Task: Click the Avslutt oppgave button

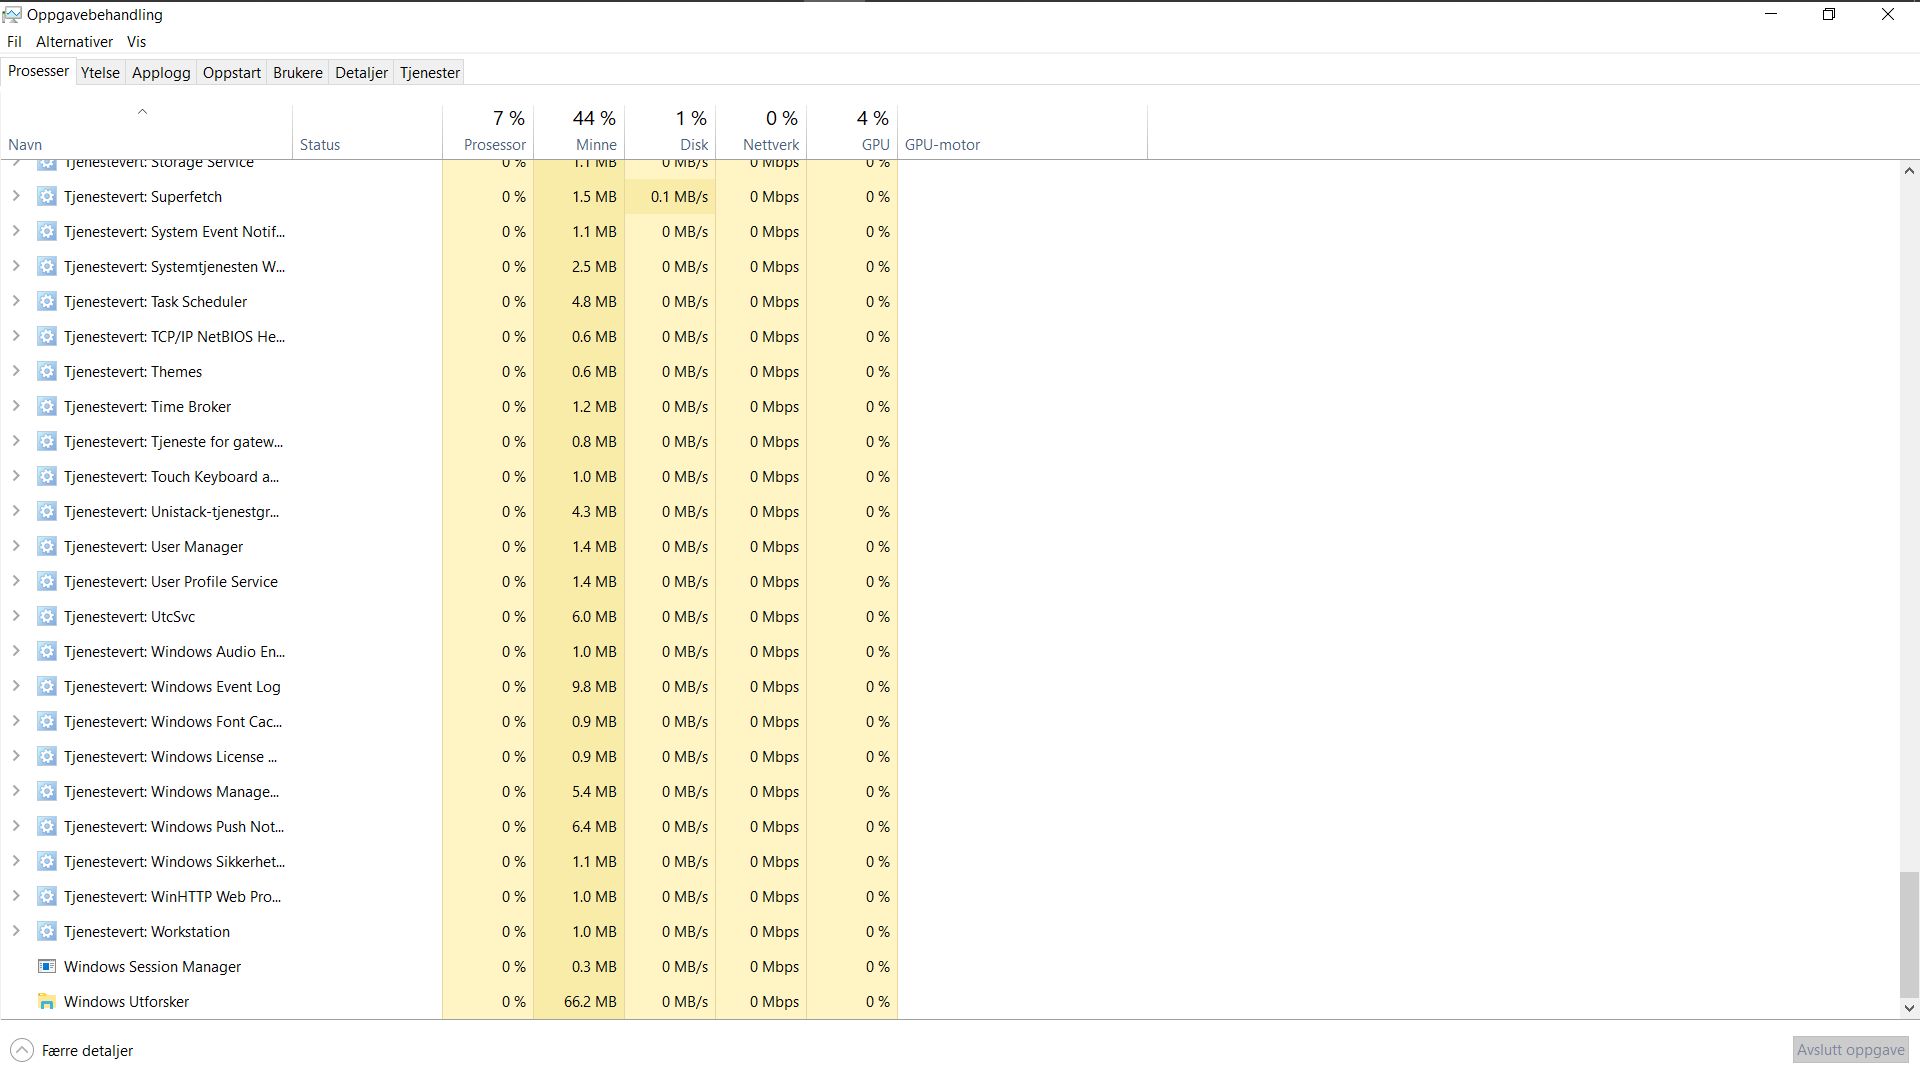Action: click(x=1850, y=1050)
